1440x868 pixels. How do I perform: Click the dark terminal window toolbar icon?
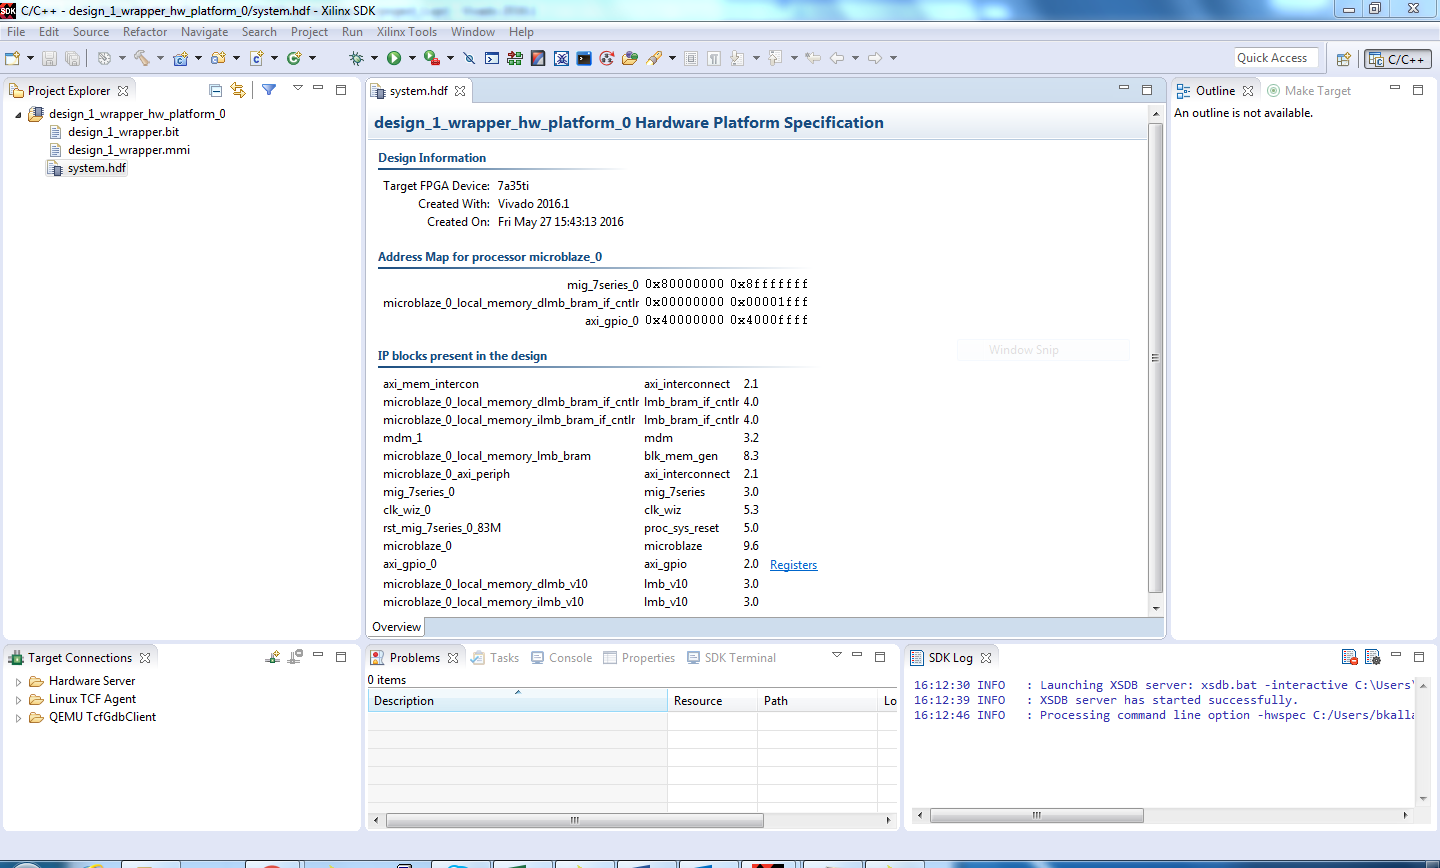coord(584,58)
